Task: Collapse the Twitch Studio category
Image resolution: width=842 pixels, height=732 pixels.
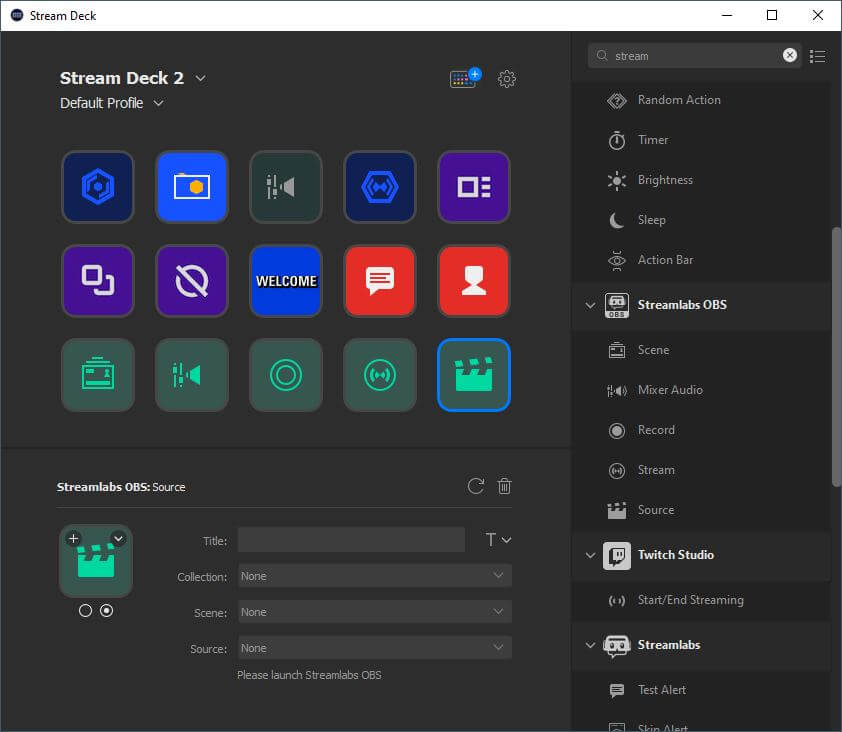Action: tap(590, 555)
